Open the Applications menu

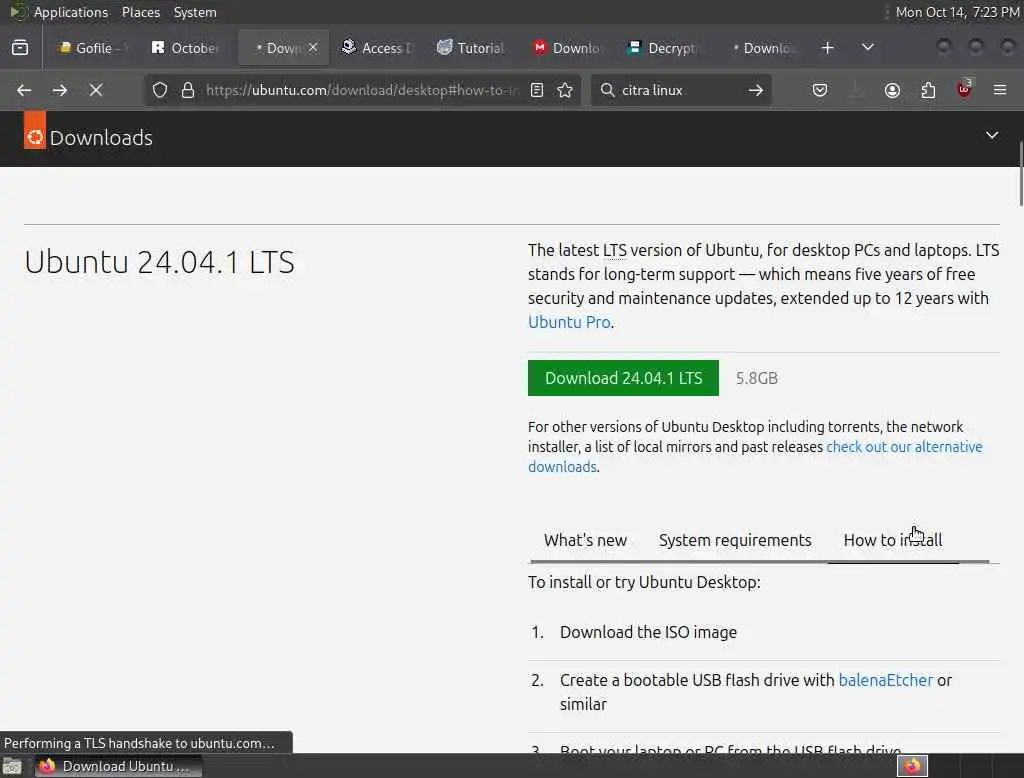tap(71, 12)
